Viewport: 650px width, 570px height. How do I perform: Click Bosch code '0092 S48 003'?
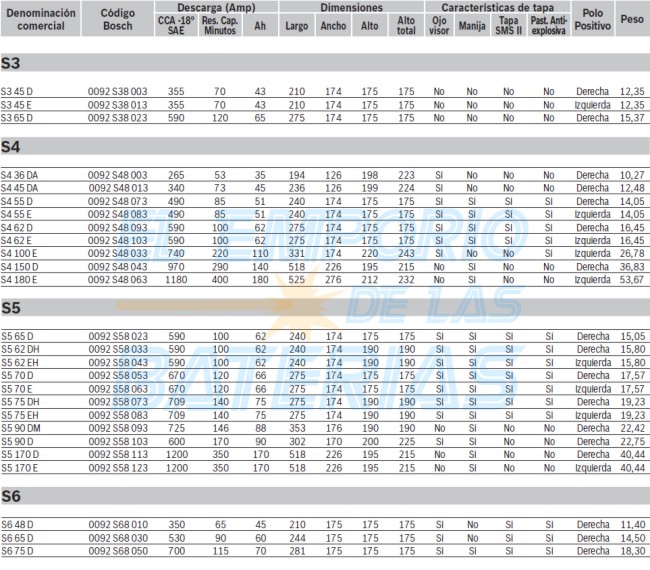pos(118,175)
